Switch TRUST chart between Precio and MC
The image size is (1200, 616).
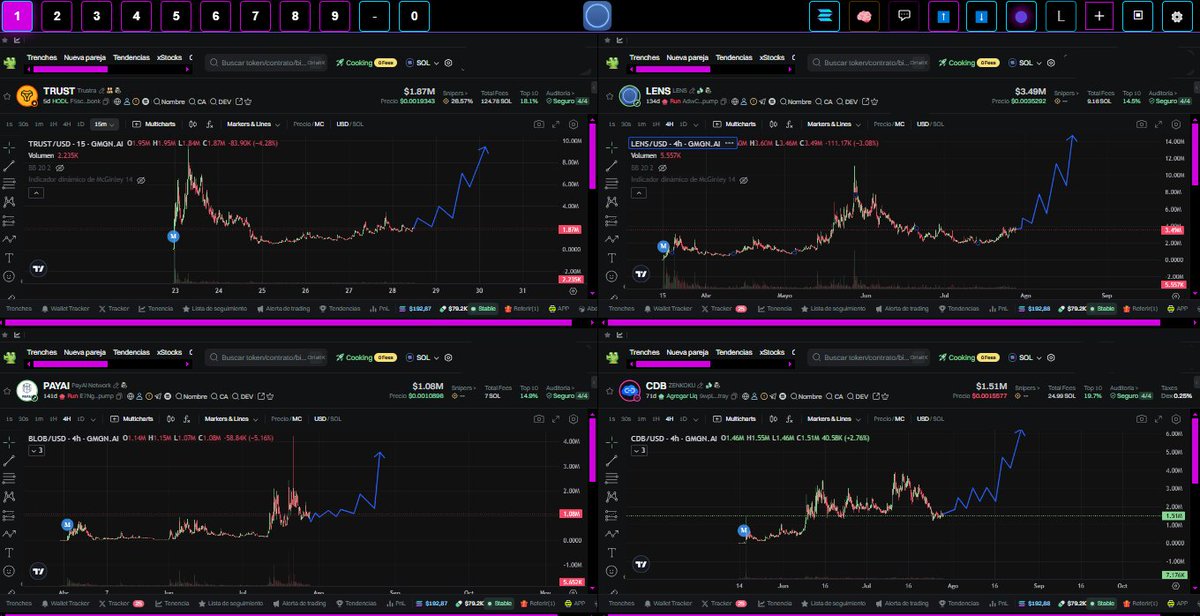[308, 124]
